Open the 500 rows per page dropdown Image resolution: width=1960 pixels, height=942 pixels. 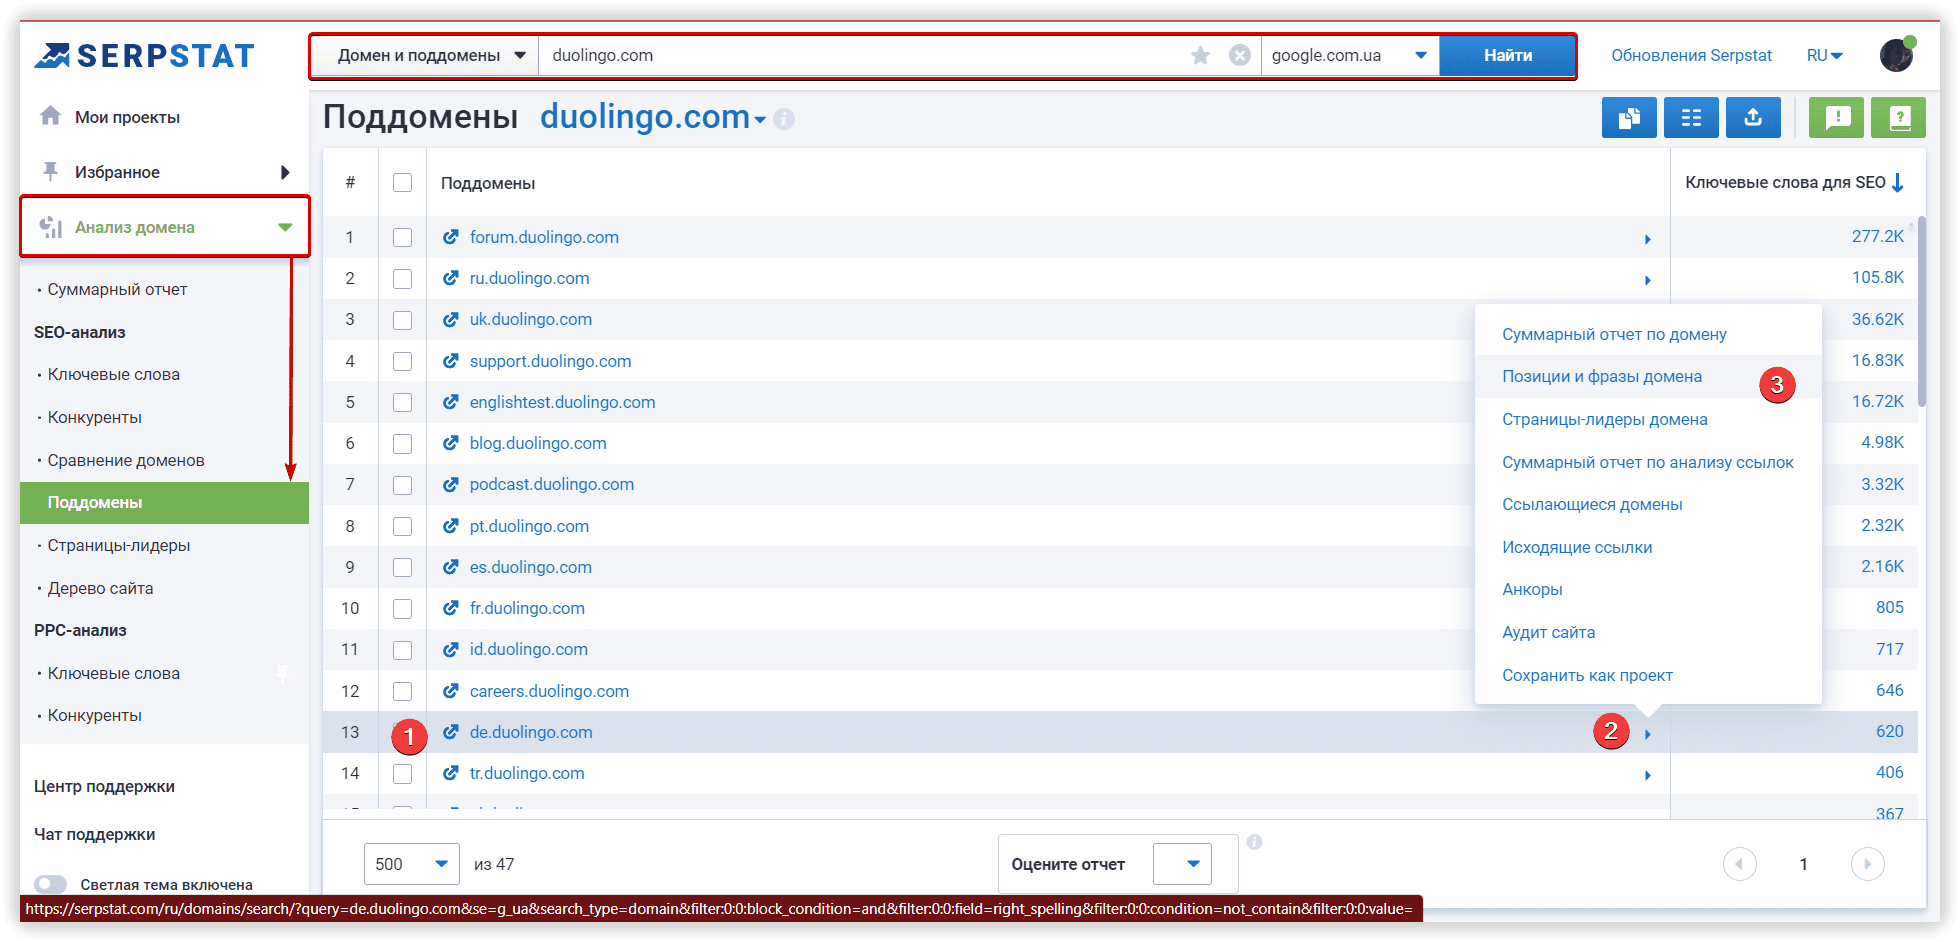coord(412,864)
